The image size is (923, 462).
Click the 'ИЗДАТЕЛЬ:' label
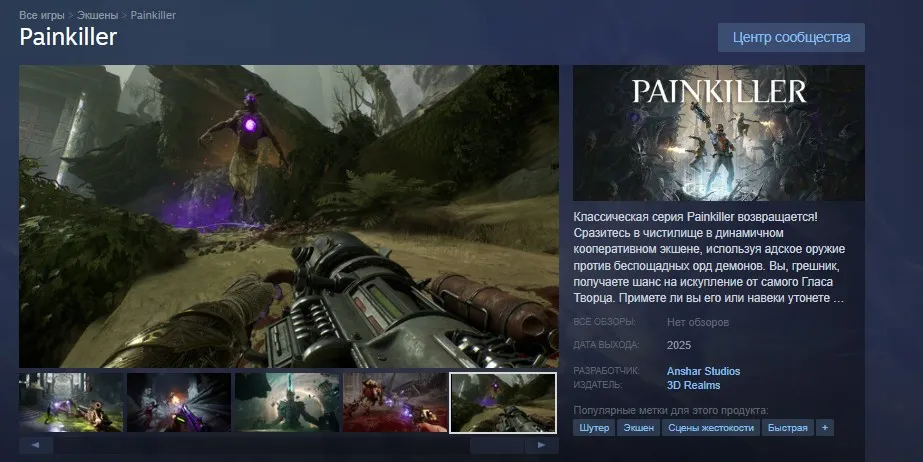[597, 385]
